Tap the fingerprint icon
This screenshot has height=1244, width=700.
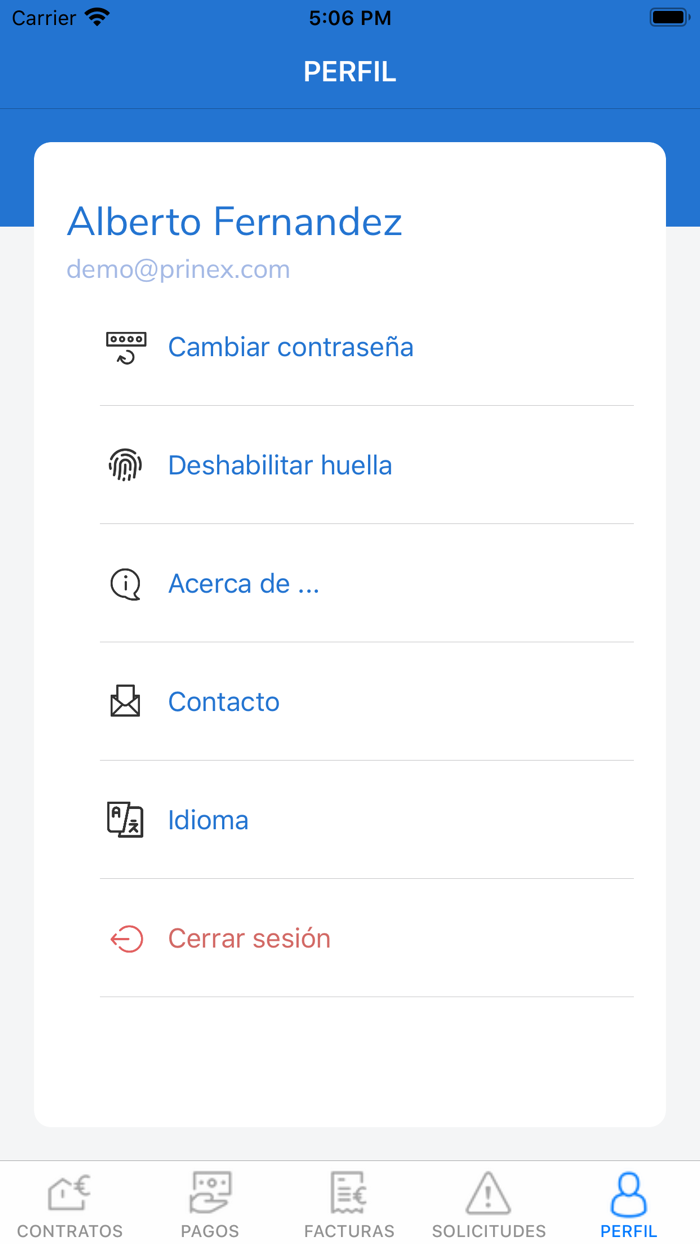click(x=126, y=466)
